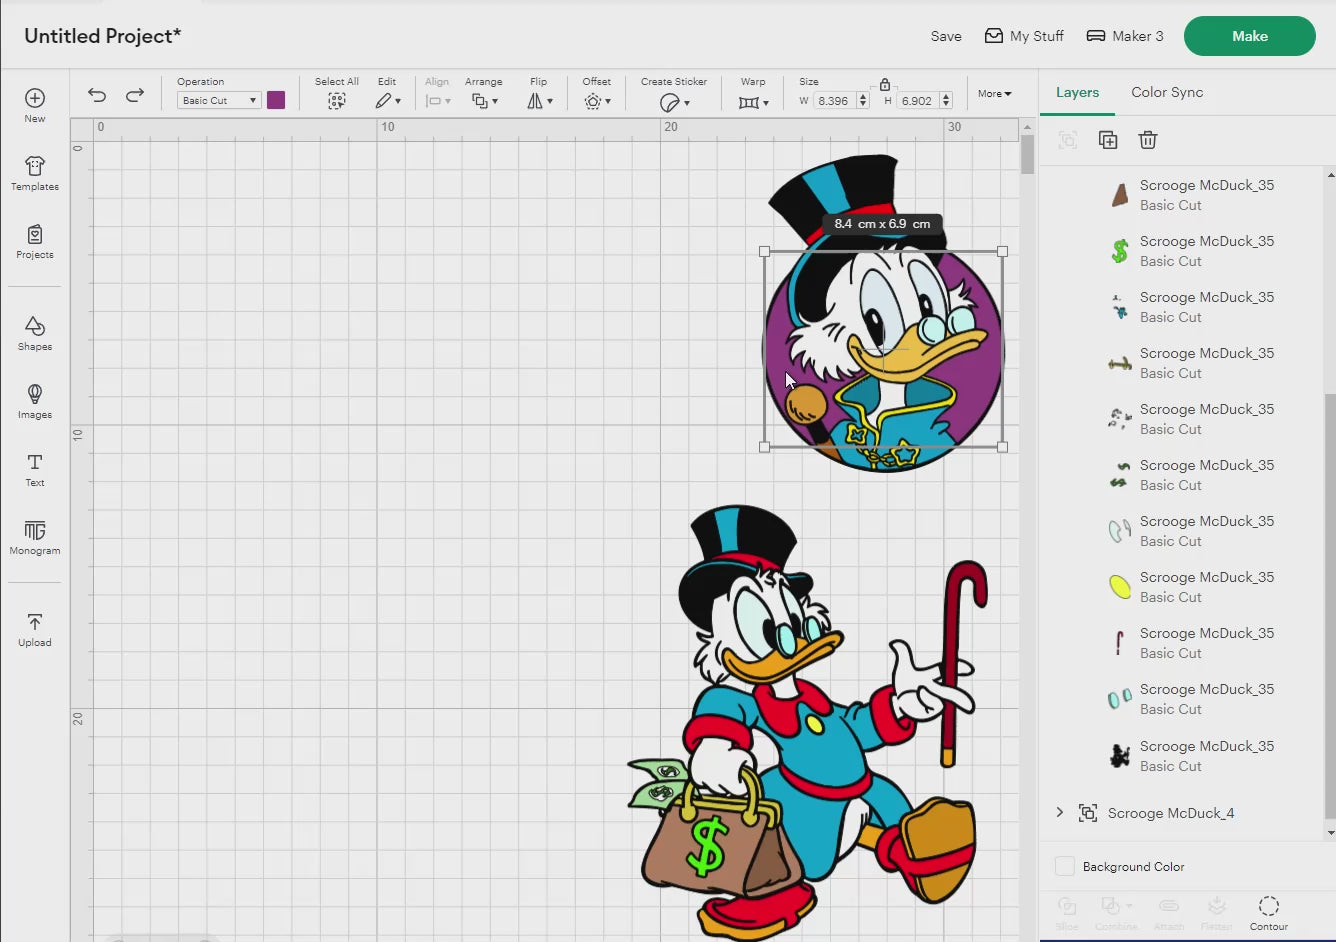
Task: Click the Attach tool
Action: click(x=1168, y=913)
